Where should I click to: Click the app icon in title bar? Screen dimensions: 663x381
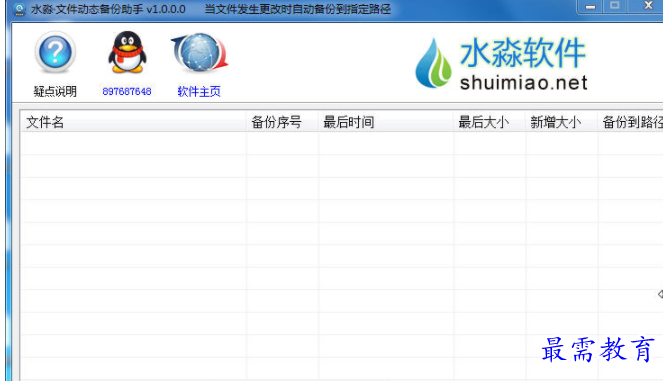point(19,9)
